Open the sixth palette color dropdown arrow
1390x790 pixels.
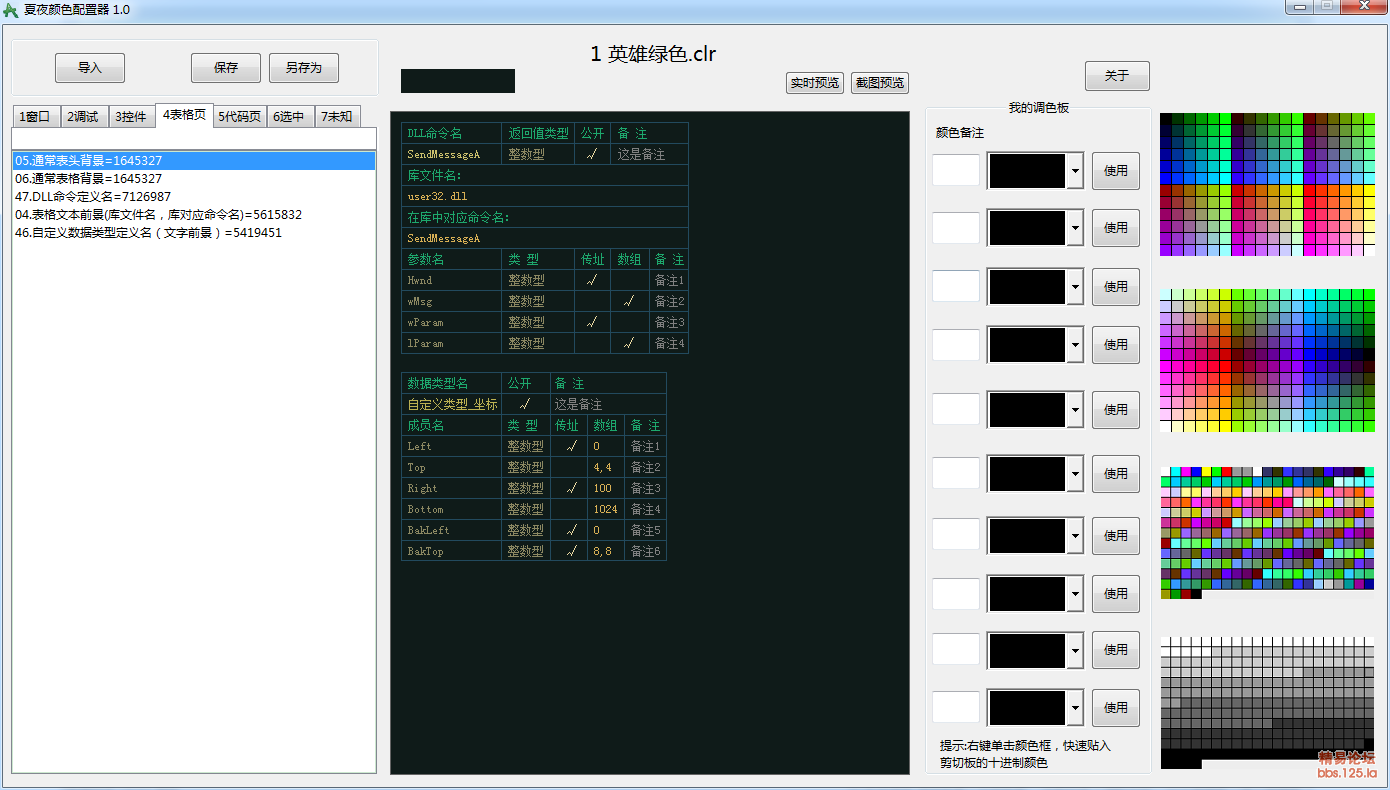(x=1075, y=474)
